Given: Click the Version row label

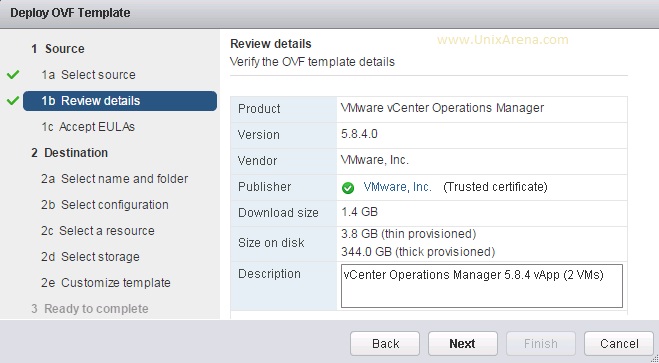Looking at the screenshot, I should [x=258, y=135].
